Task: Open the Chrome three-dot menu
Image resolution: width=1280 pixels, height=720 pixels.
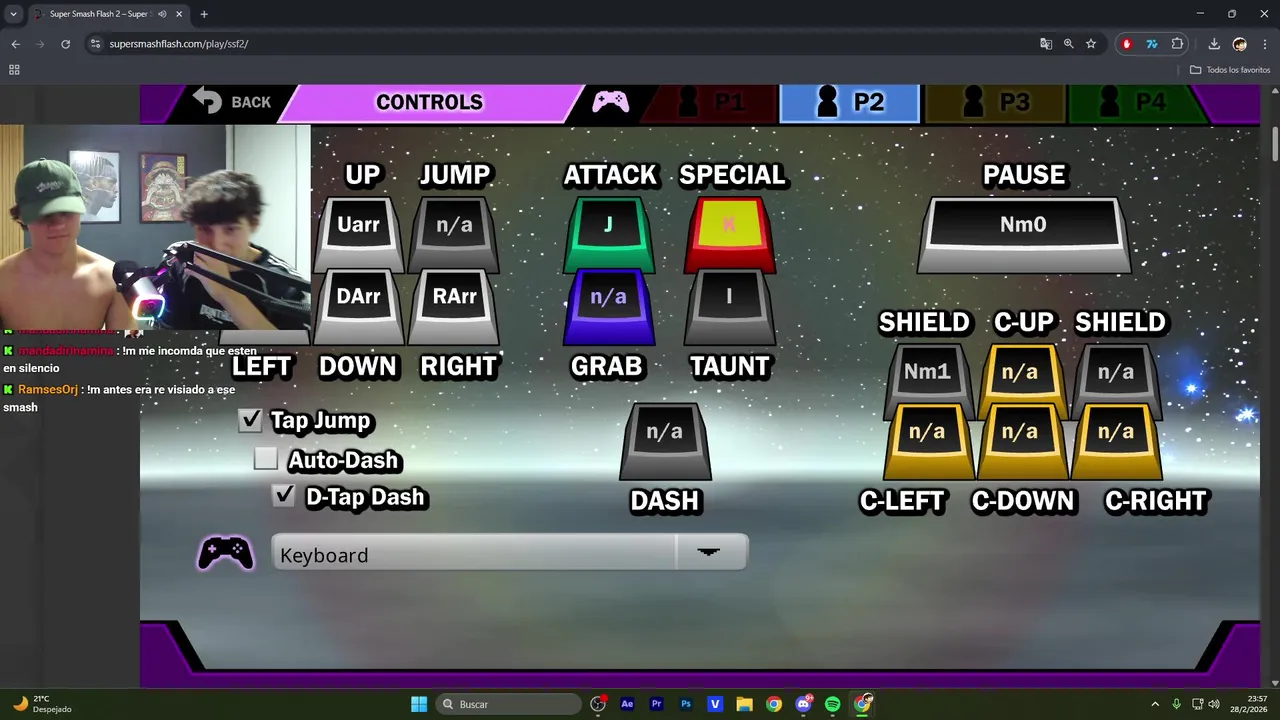Action: 1265,44
